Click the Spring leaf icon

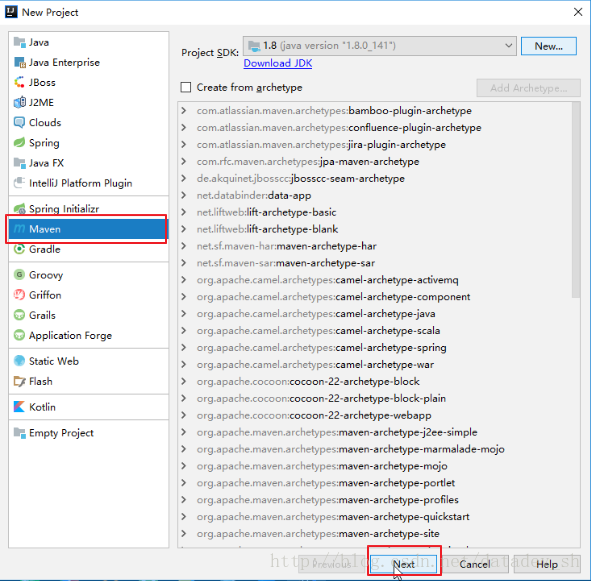point(19,143)
